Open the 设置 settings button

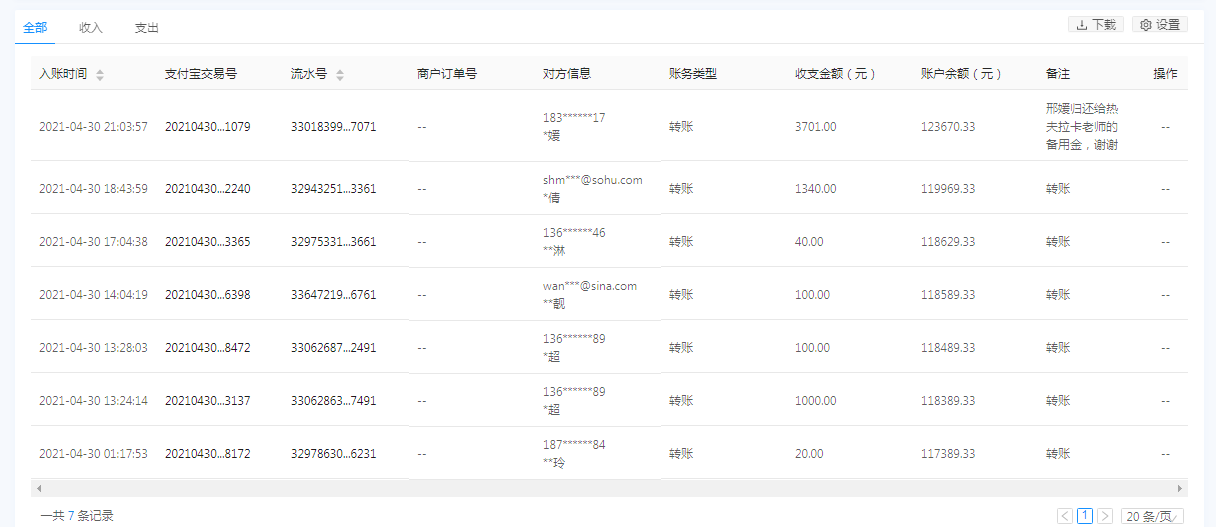coord(1160,25)
